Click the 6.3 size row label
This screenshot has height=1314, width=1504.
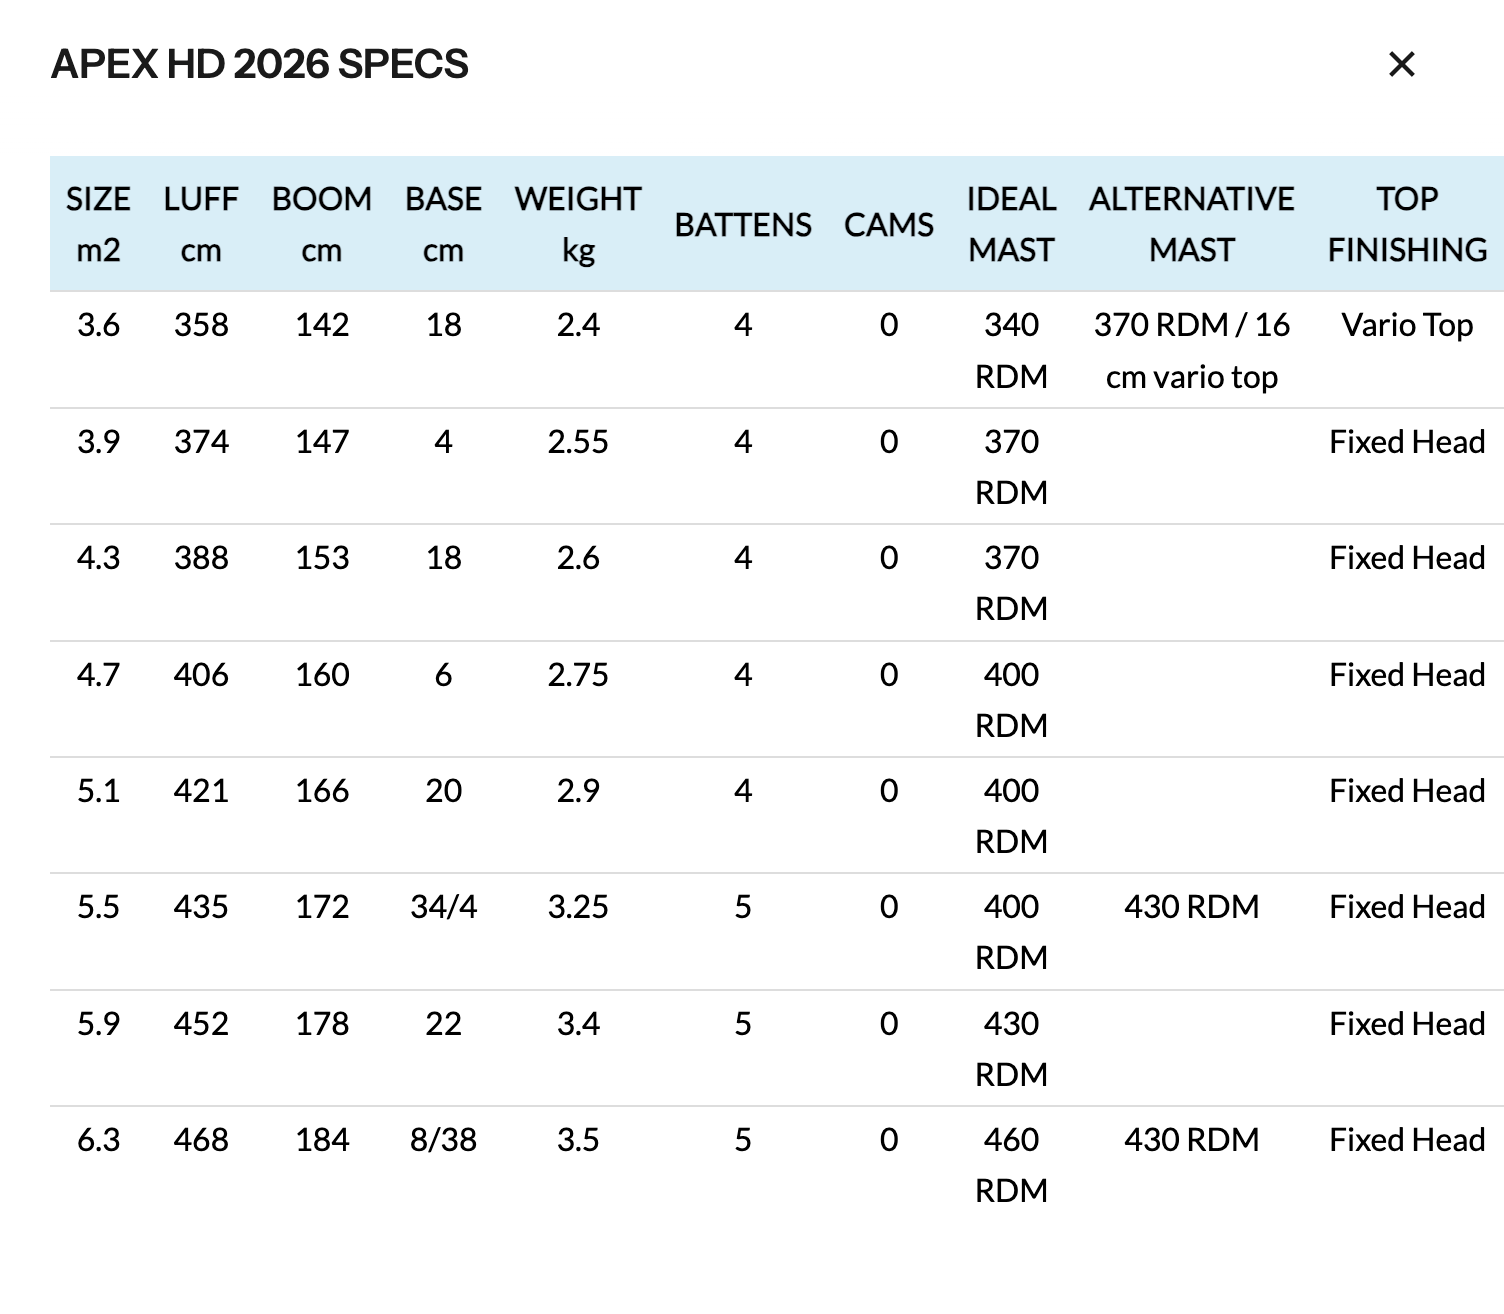[x=98, y=1140]
